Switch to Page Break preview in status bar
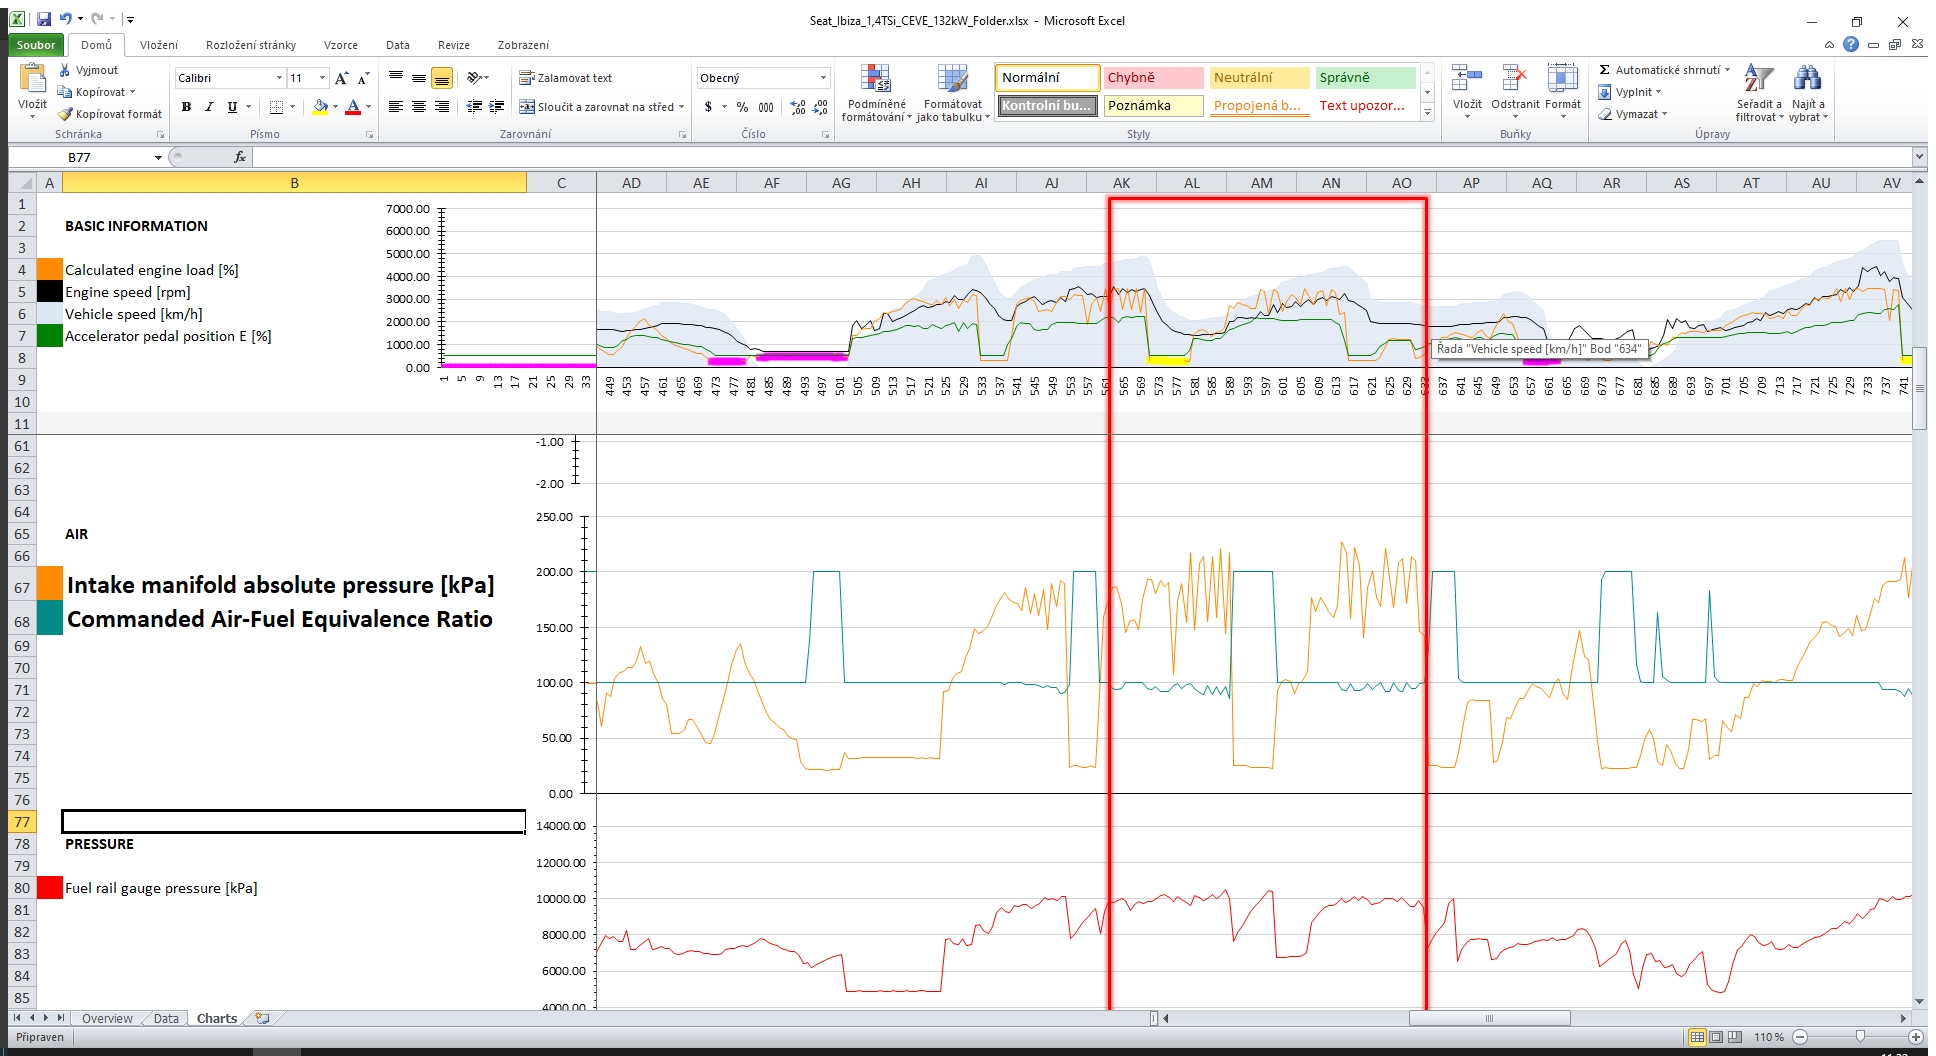Image resolution: width=1936 pixels, height=1056 pixels. pyautogui.click(x=1735, y=1037)
